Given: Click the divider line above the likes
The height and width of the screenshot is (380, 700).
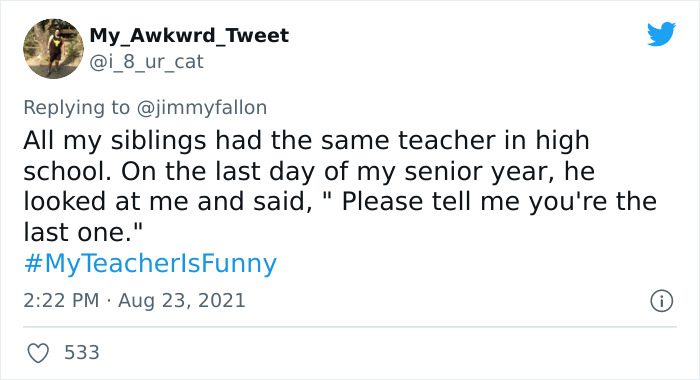Looking at the screenshot, I should click(x=350, y=327).
